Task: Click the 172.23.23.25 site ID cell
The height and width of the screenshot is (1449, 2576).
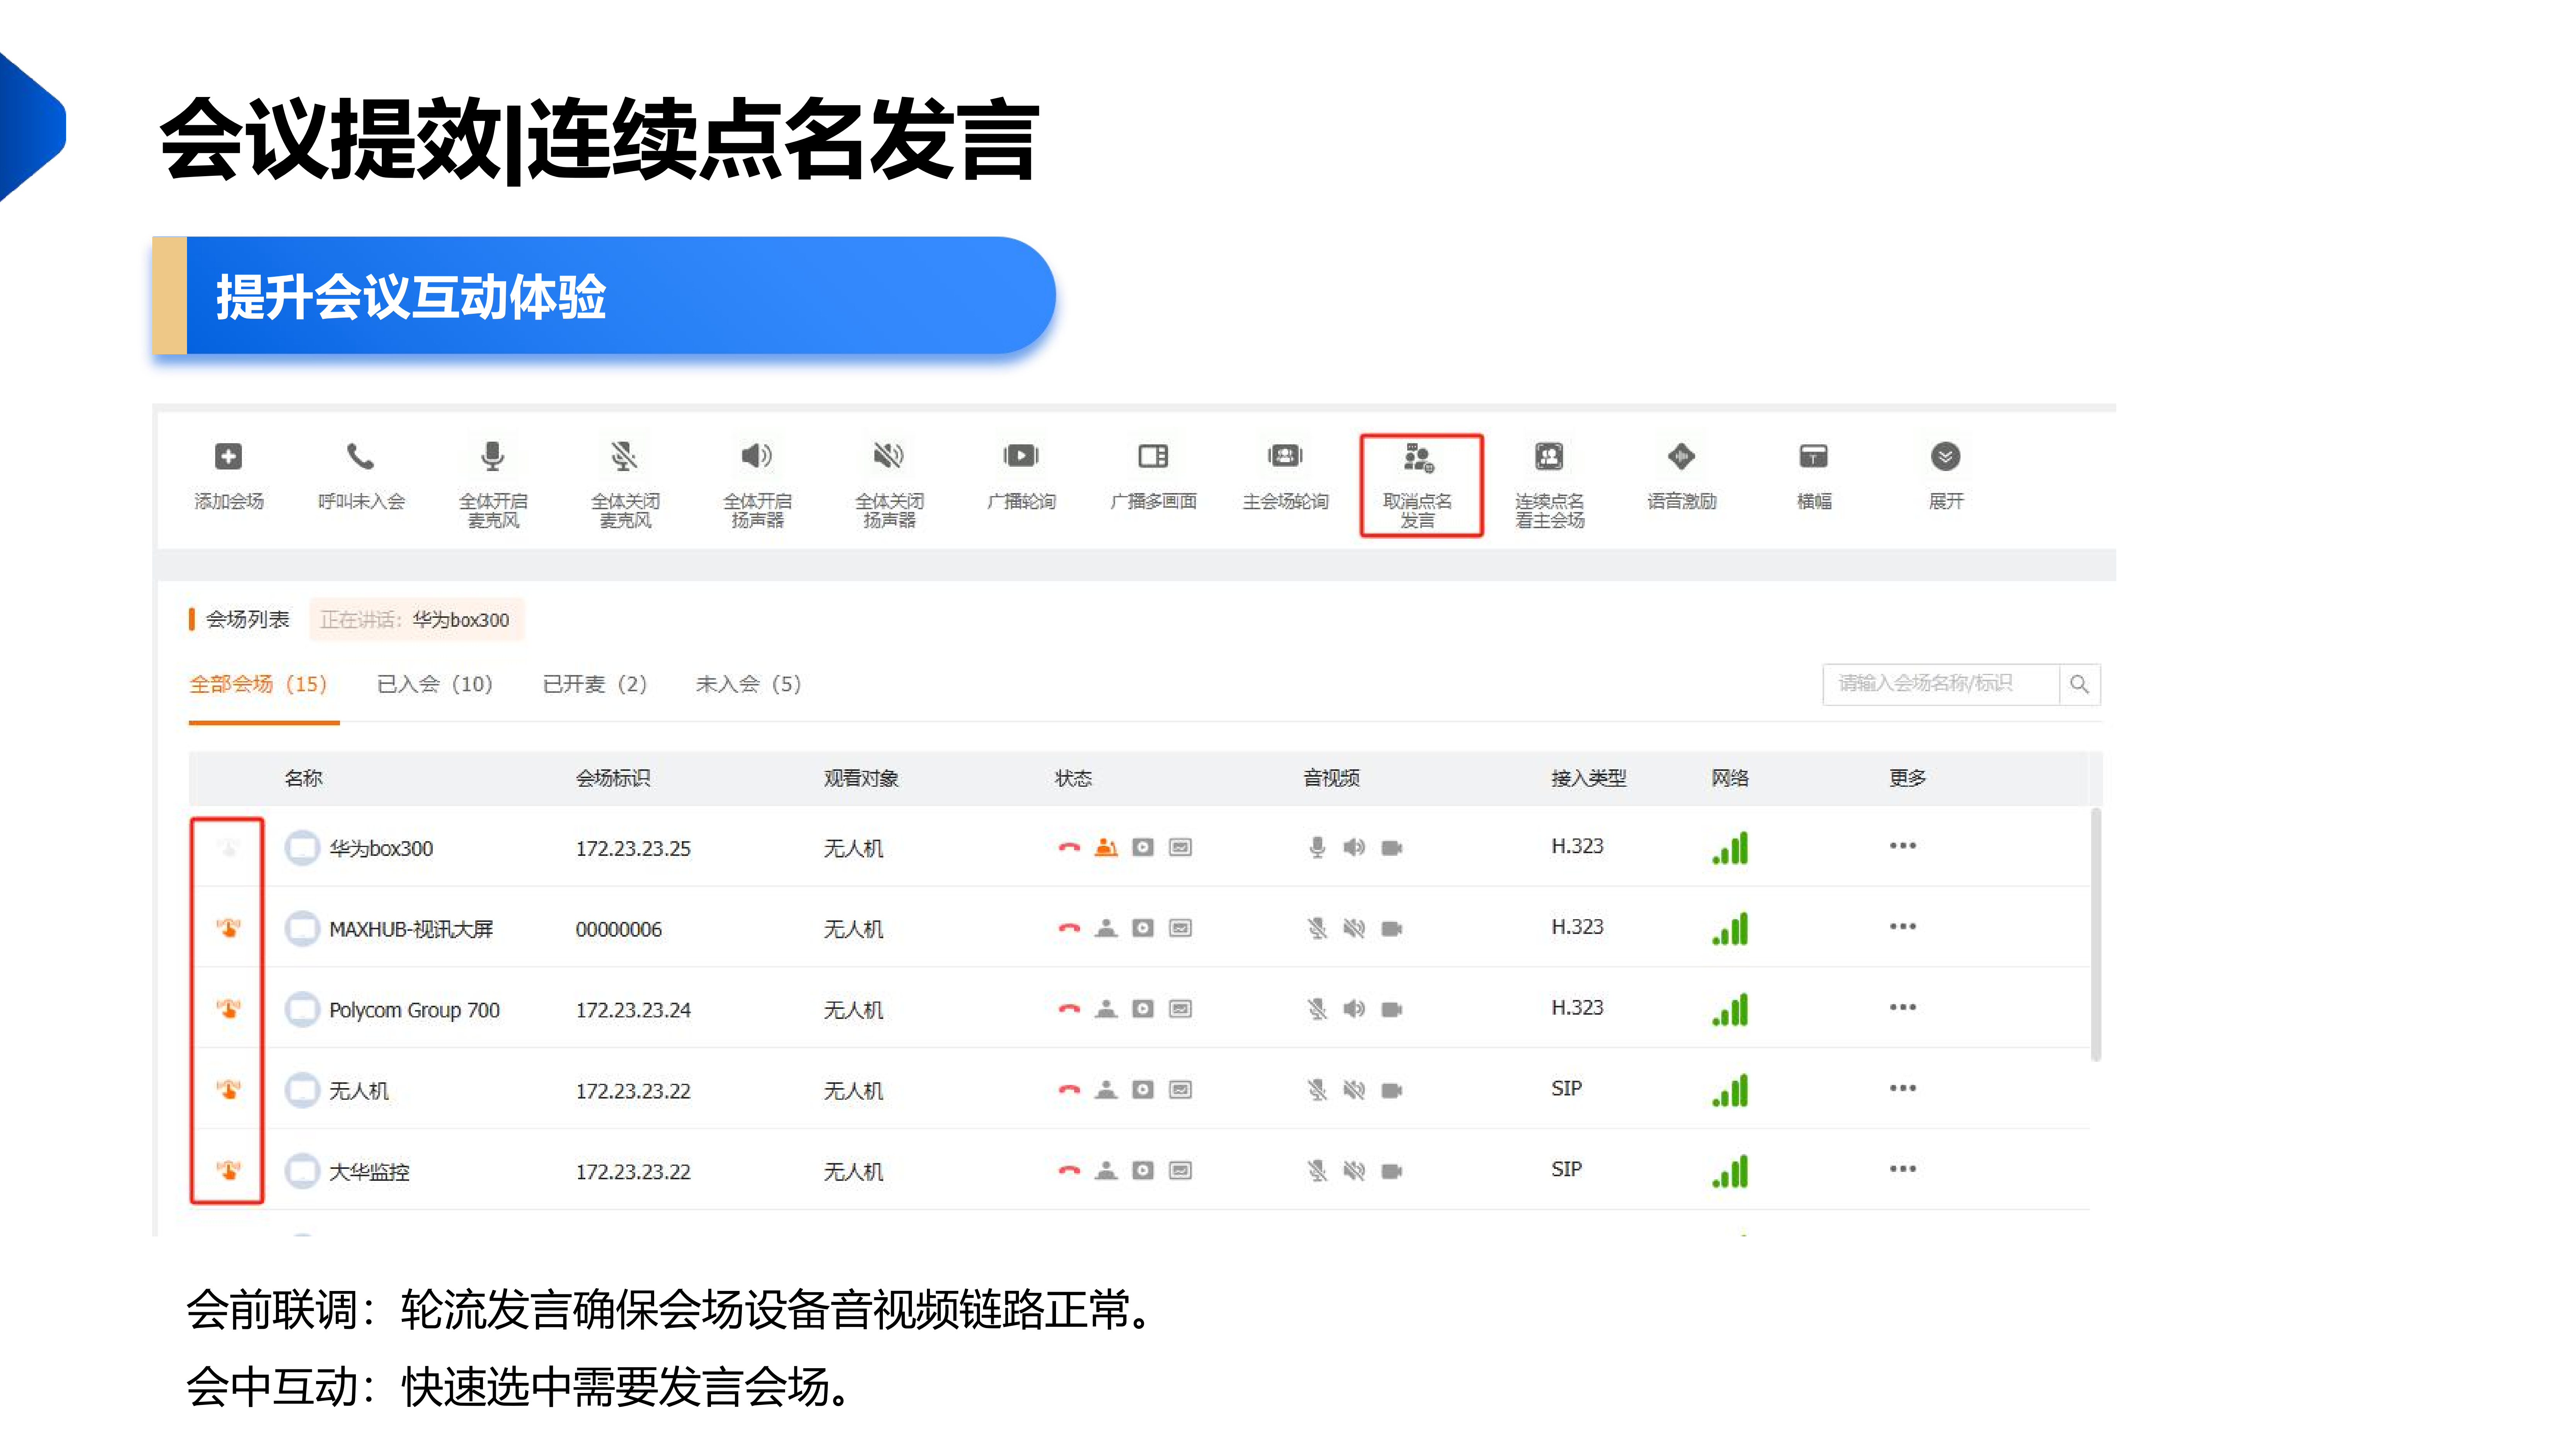Action: pyautogui.click(x=633, y=848)
